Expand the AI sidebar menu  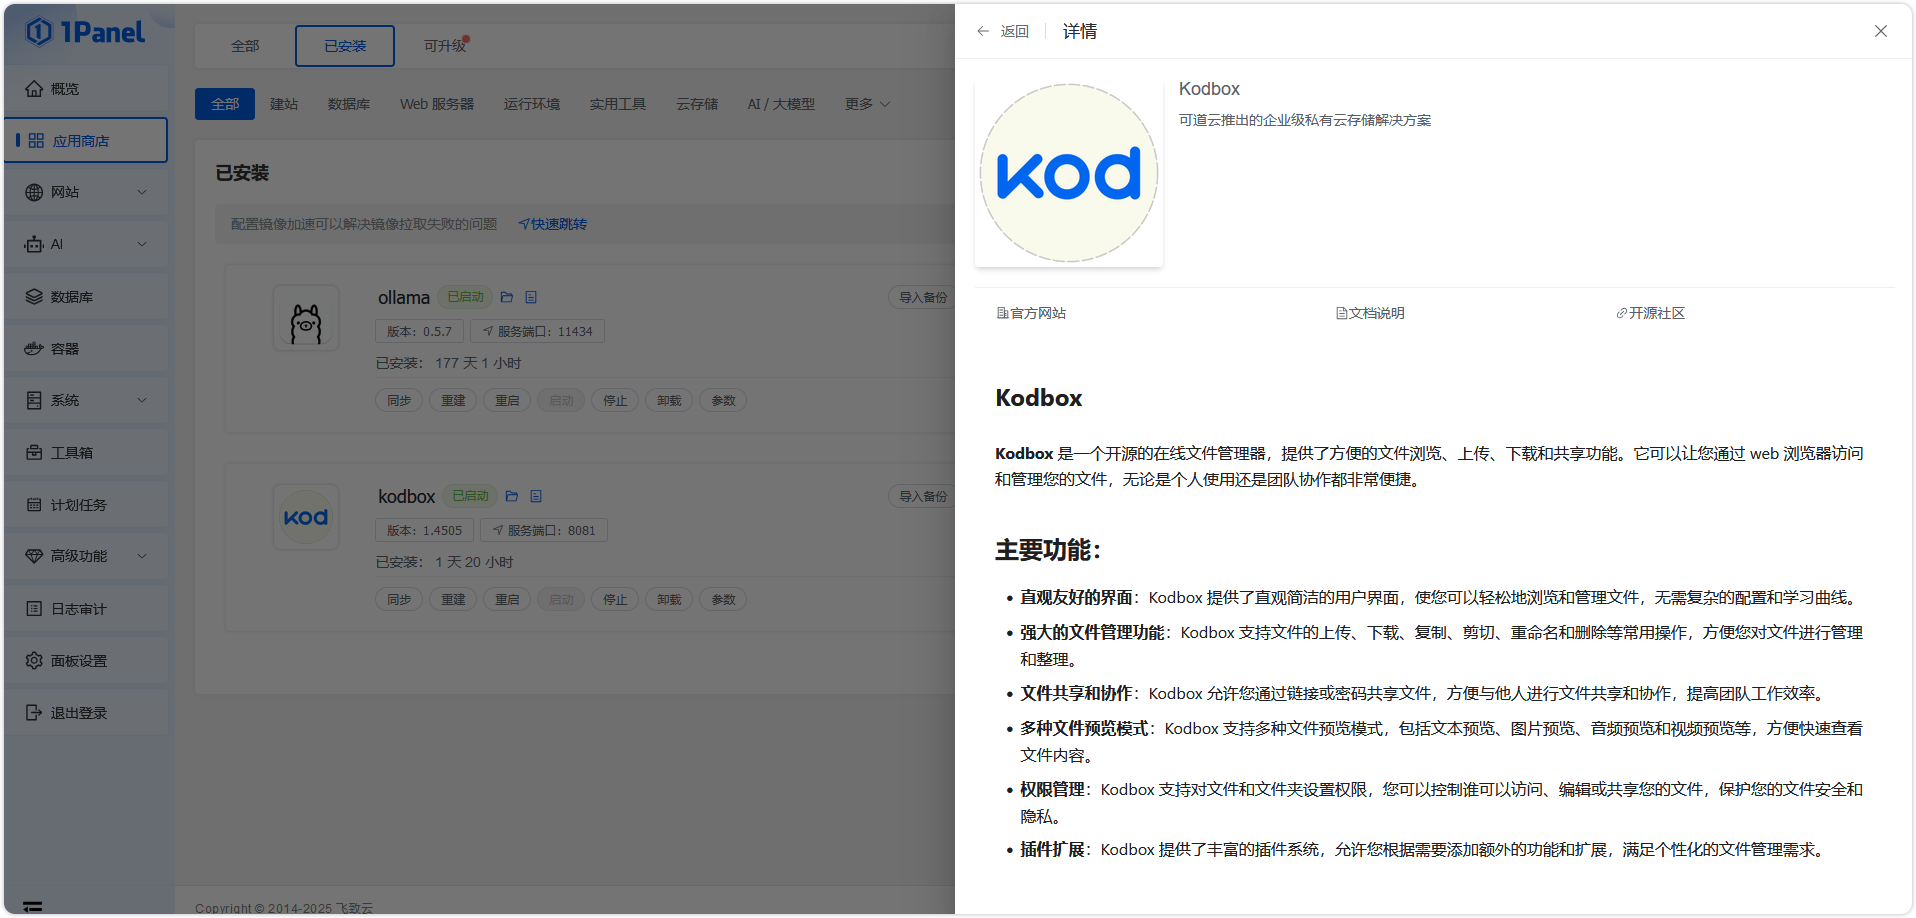click(86, 244)
